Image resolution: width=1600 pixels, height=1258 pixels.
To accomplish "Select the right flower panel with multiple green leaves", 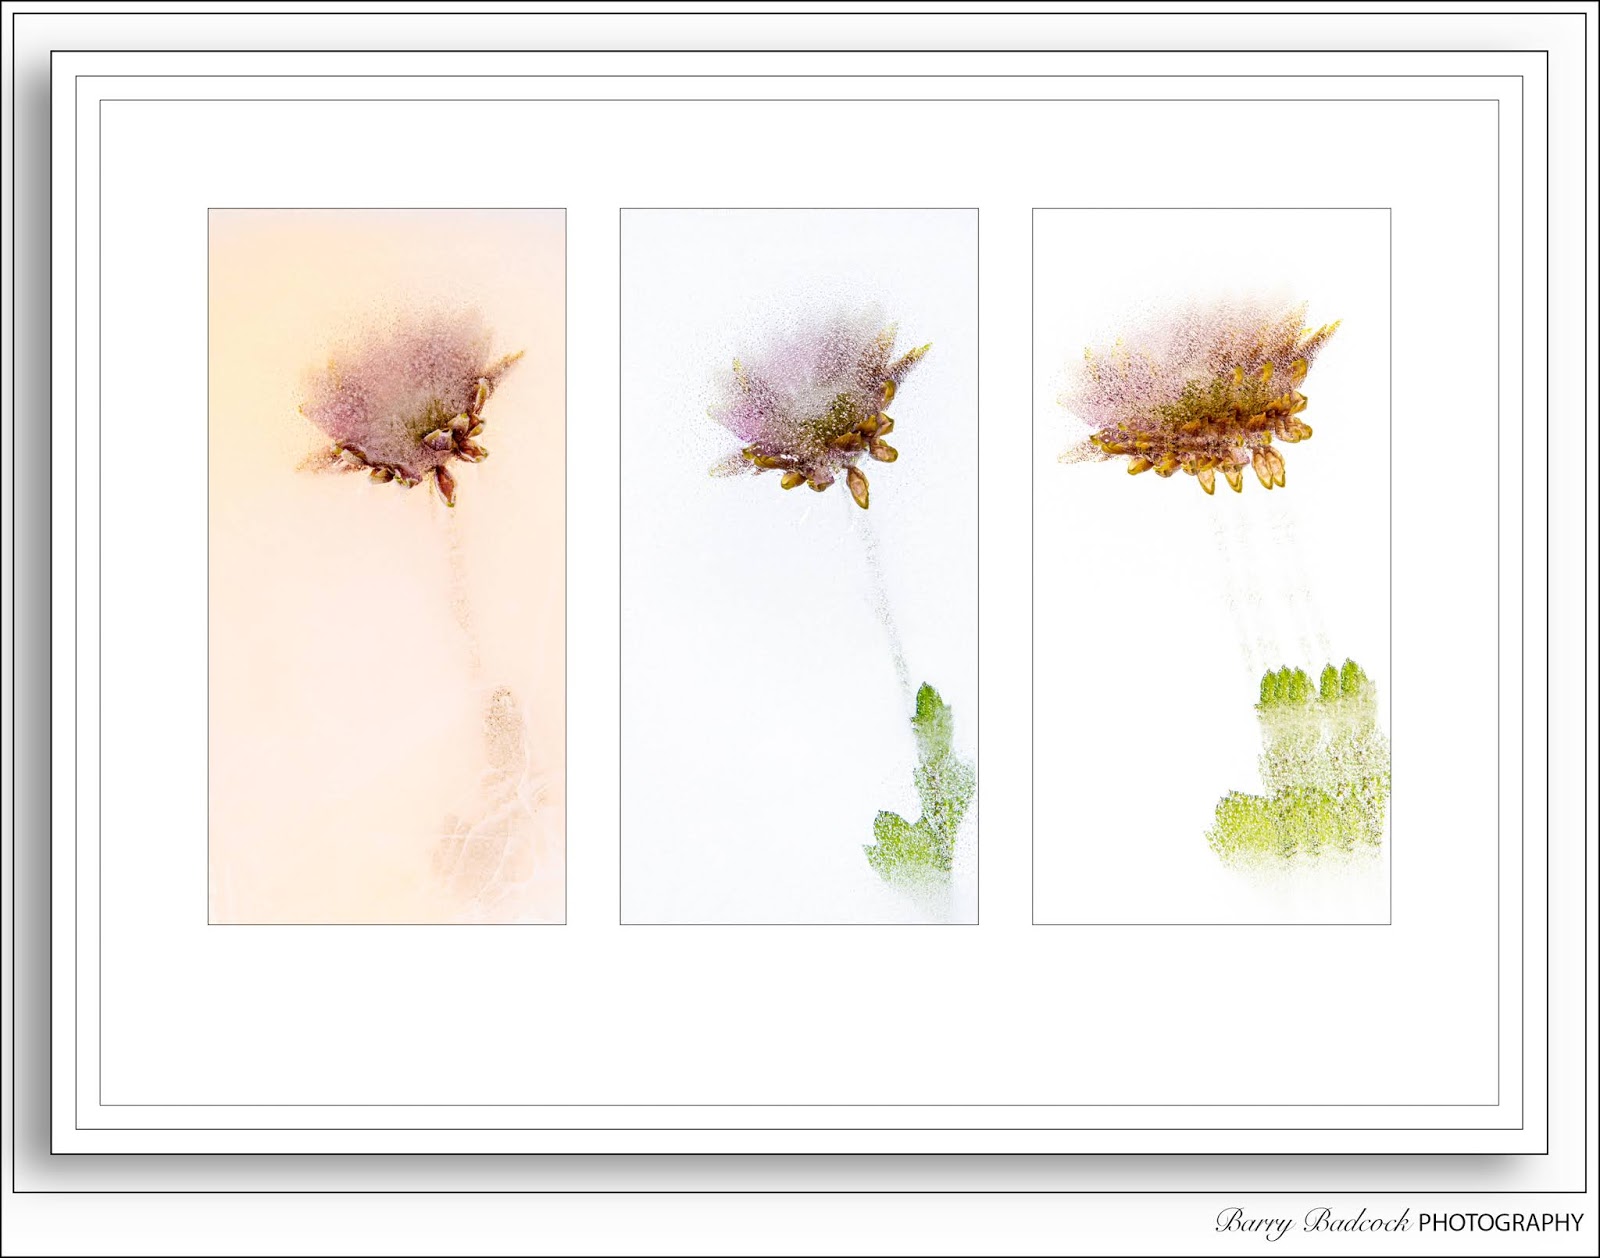I will pos(1211,566).
